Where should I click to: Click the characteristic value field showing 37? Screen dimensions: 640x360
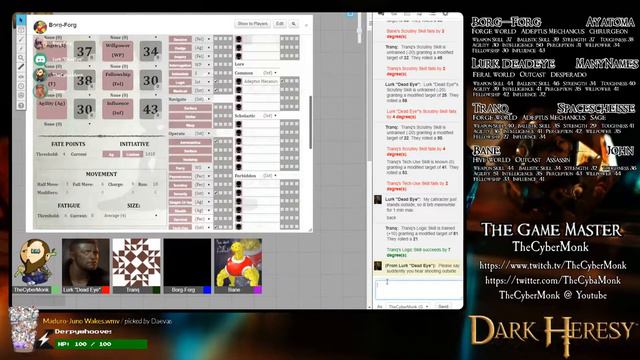[x=84, y=51]
